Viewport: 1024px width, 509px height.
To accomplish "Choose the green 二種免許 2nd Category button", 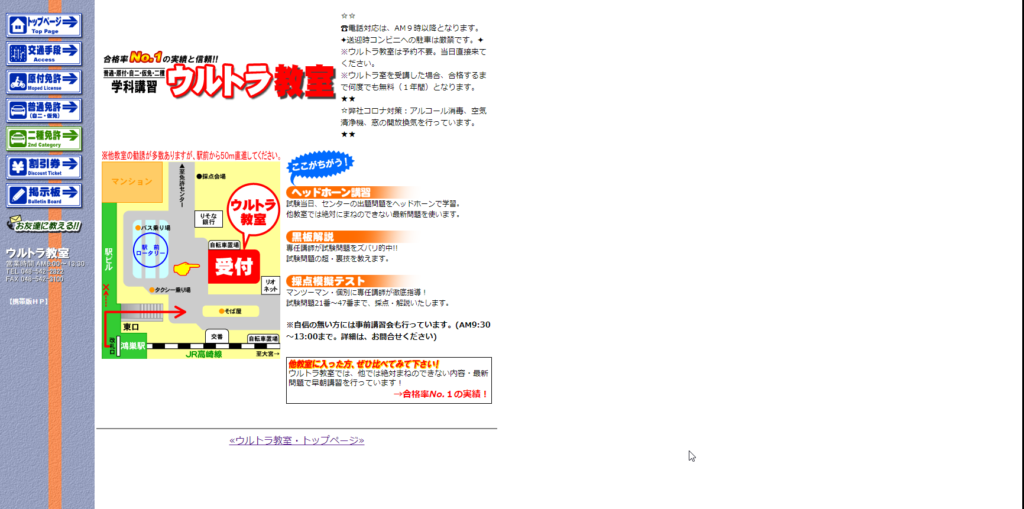I will 44,139.
